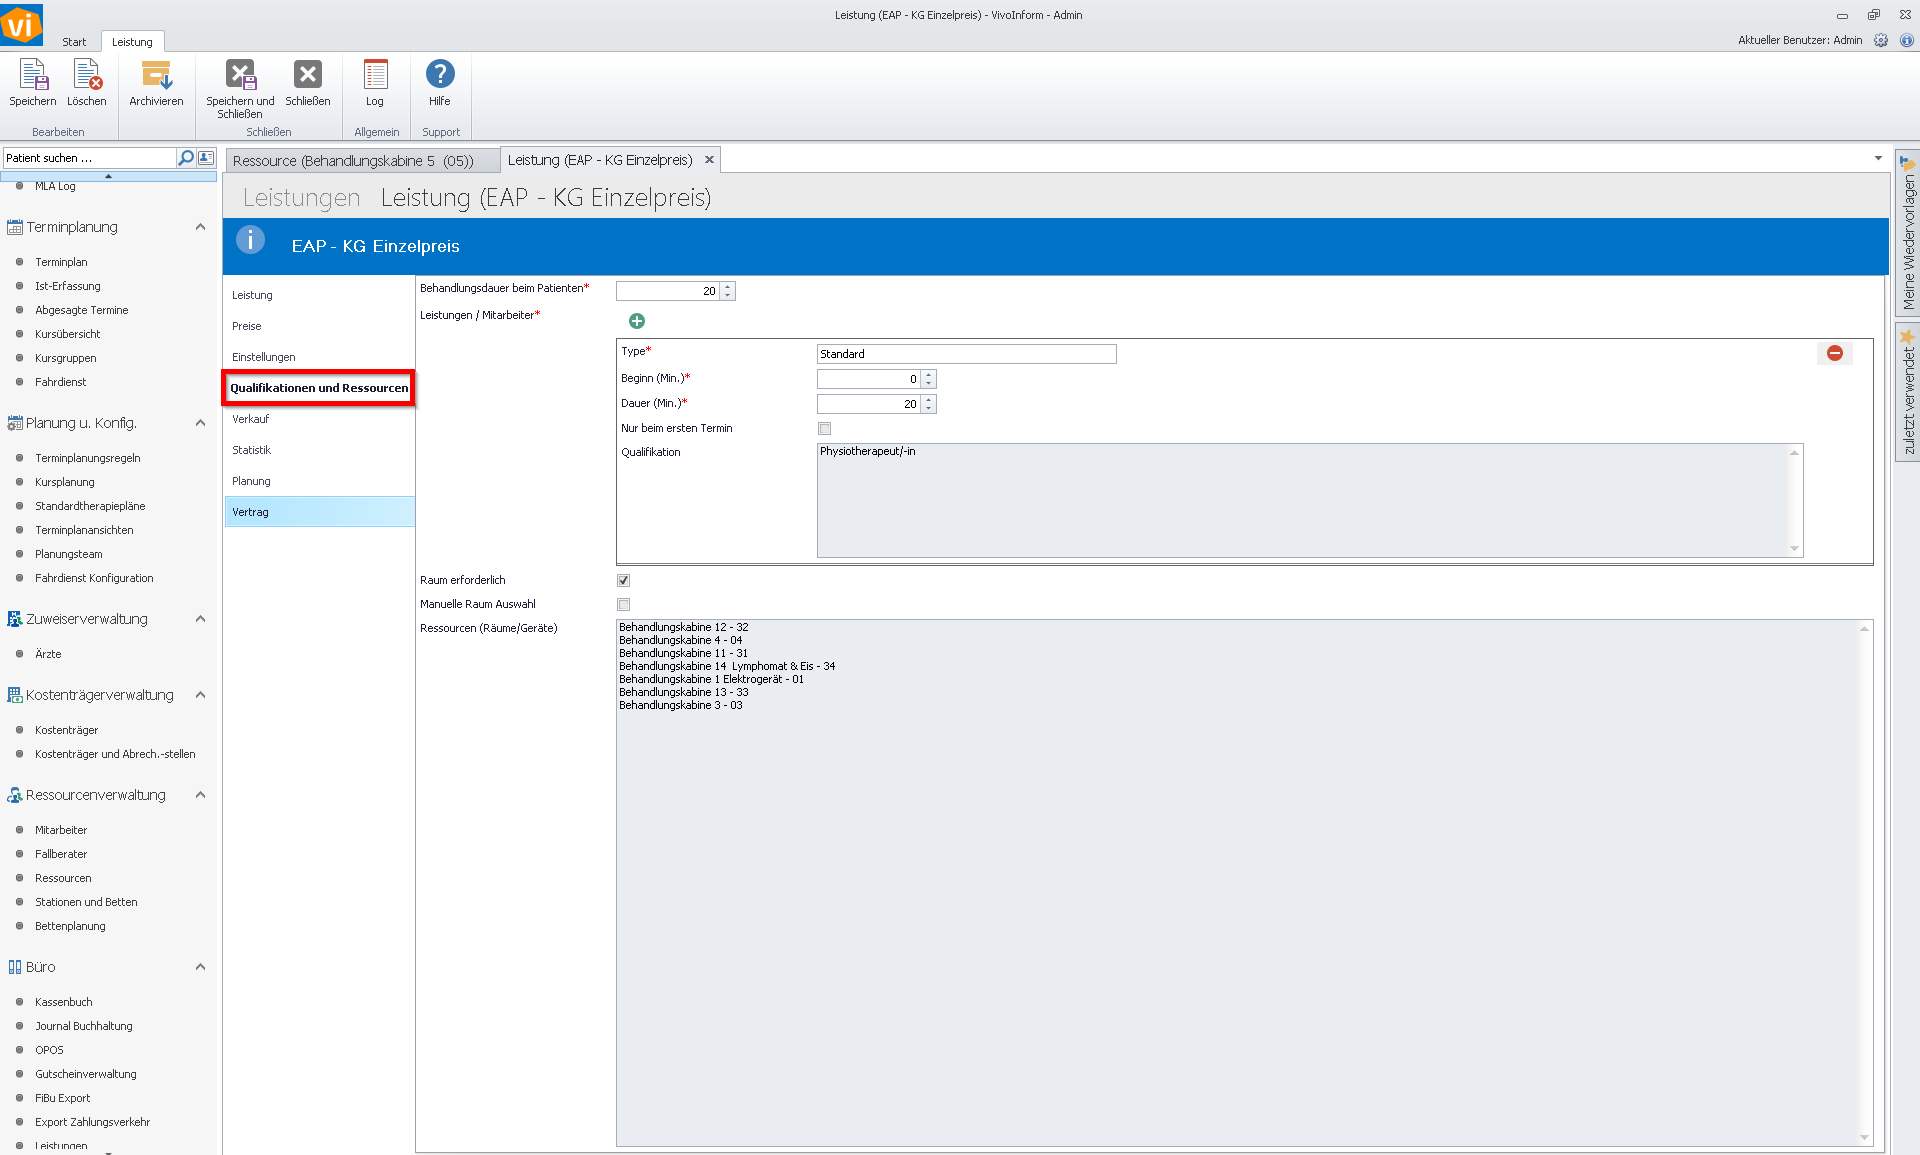Add entry with green plus icon
The height and width of the screenshot is (1155, 1920).
click(637, 321)
